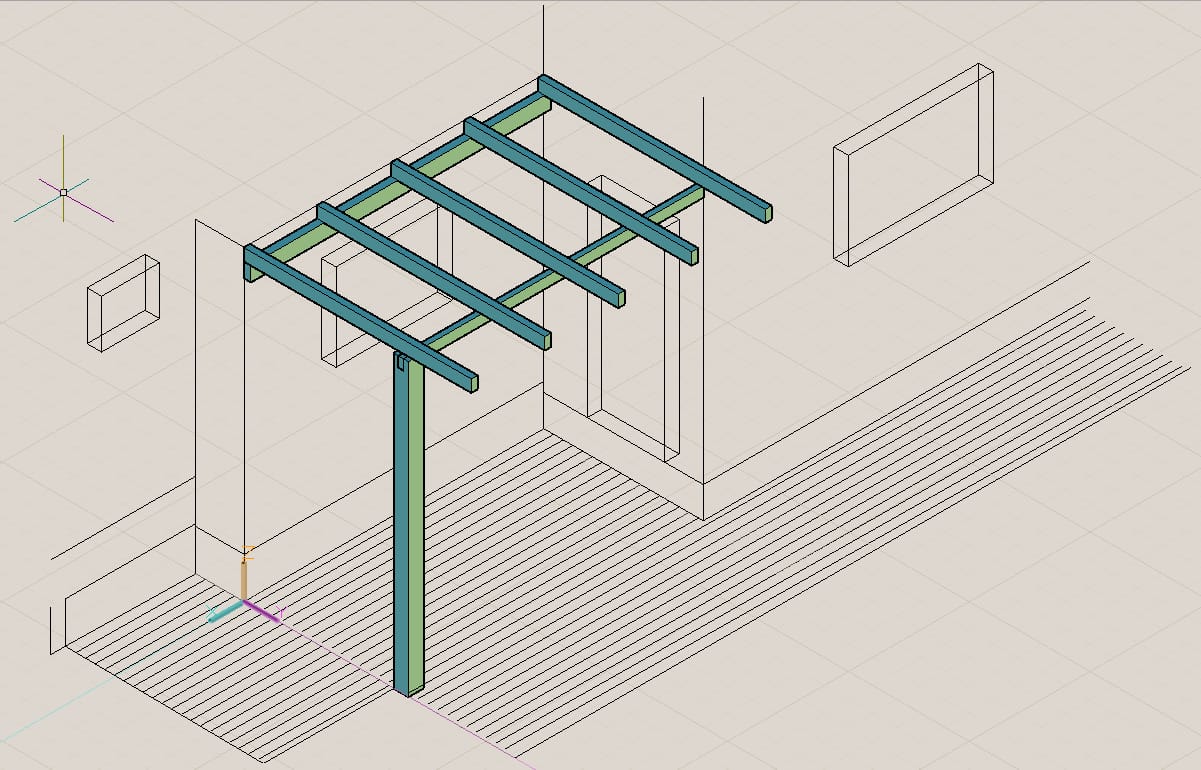
Task: Select the cyan X axis of the UCS icon
Action: [x=225, y=612]
